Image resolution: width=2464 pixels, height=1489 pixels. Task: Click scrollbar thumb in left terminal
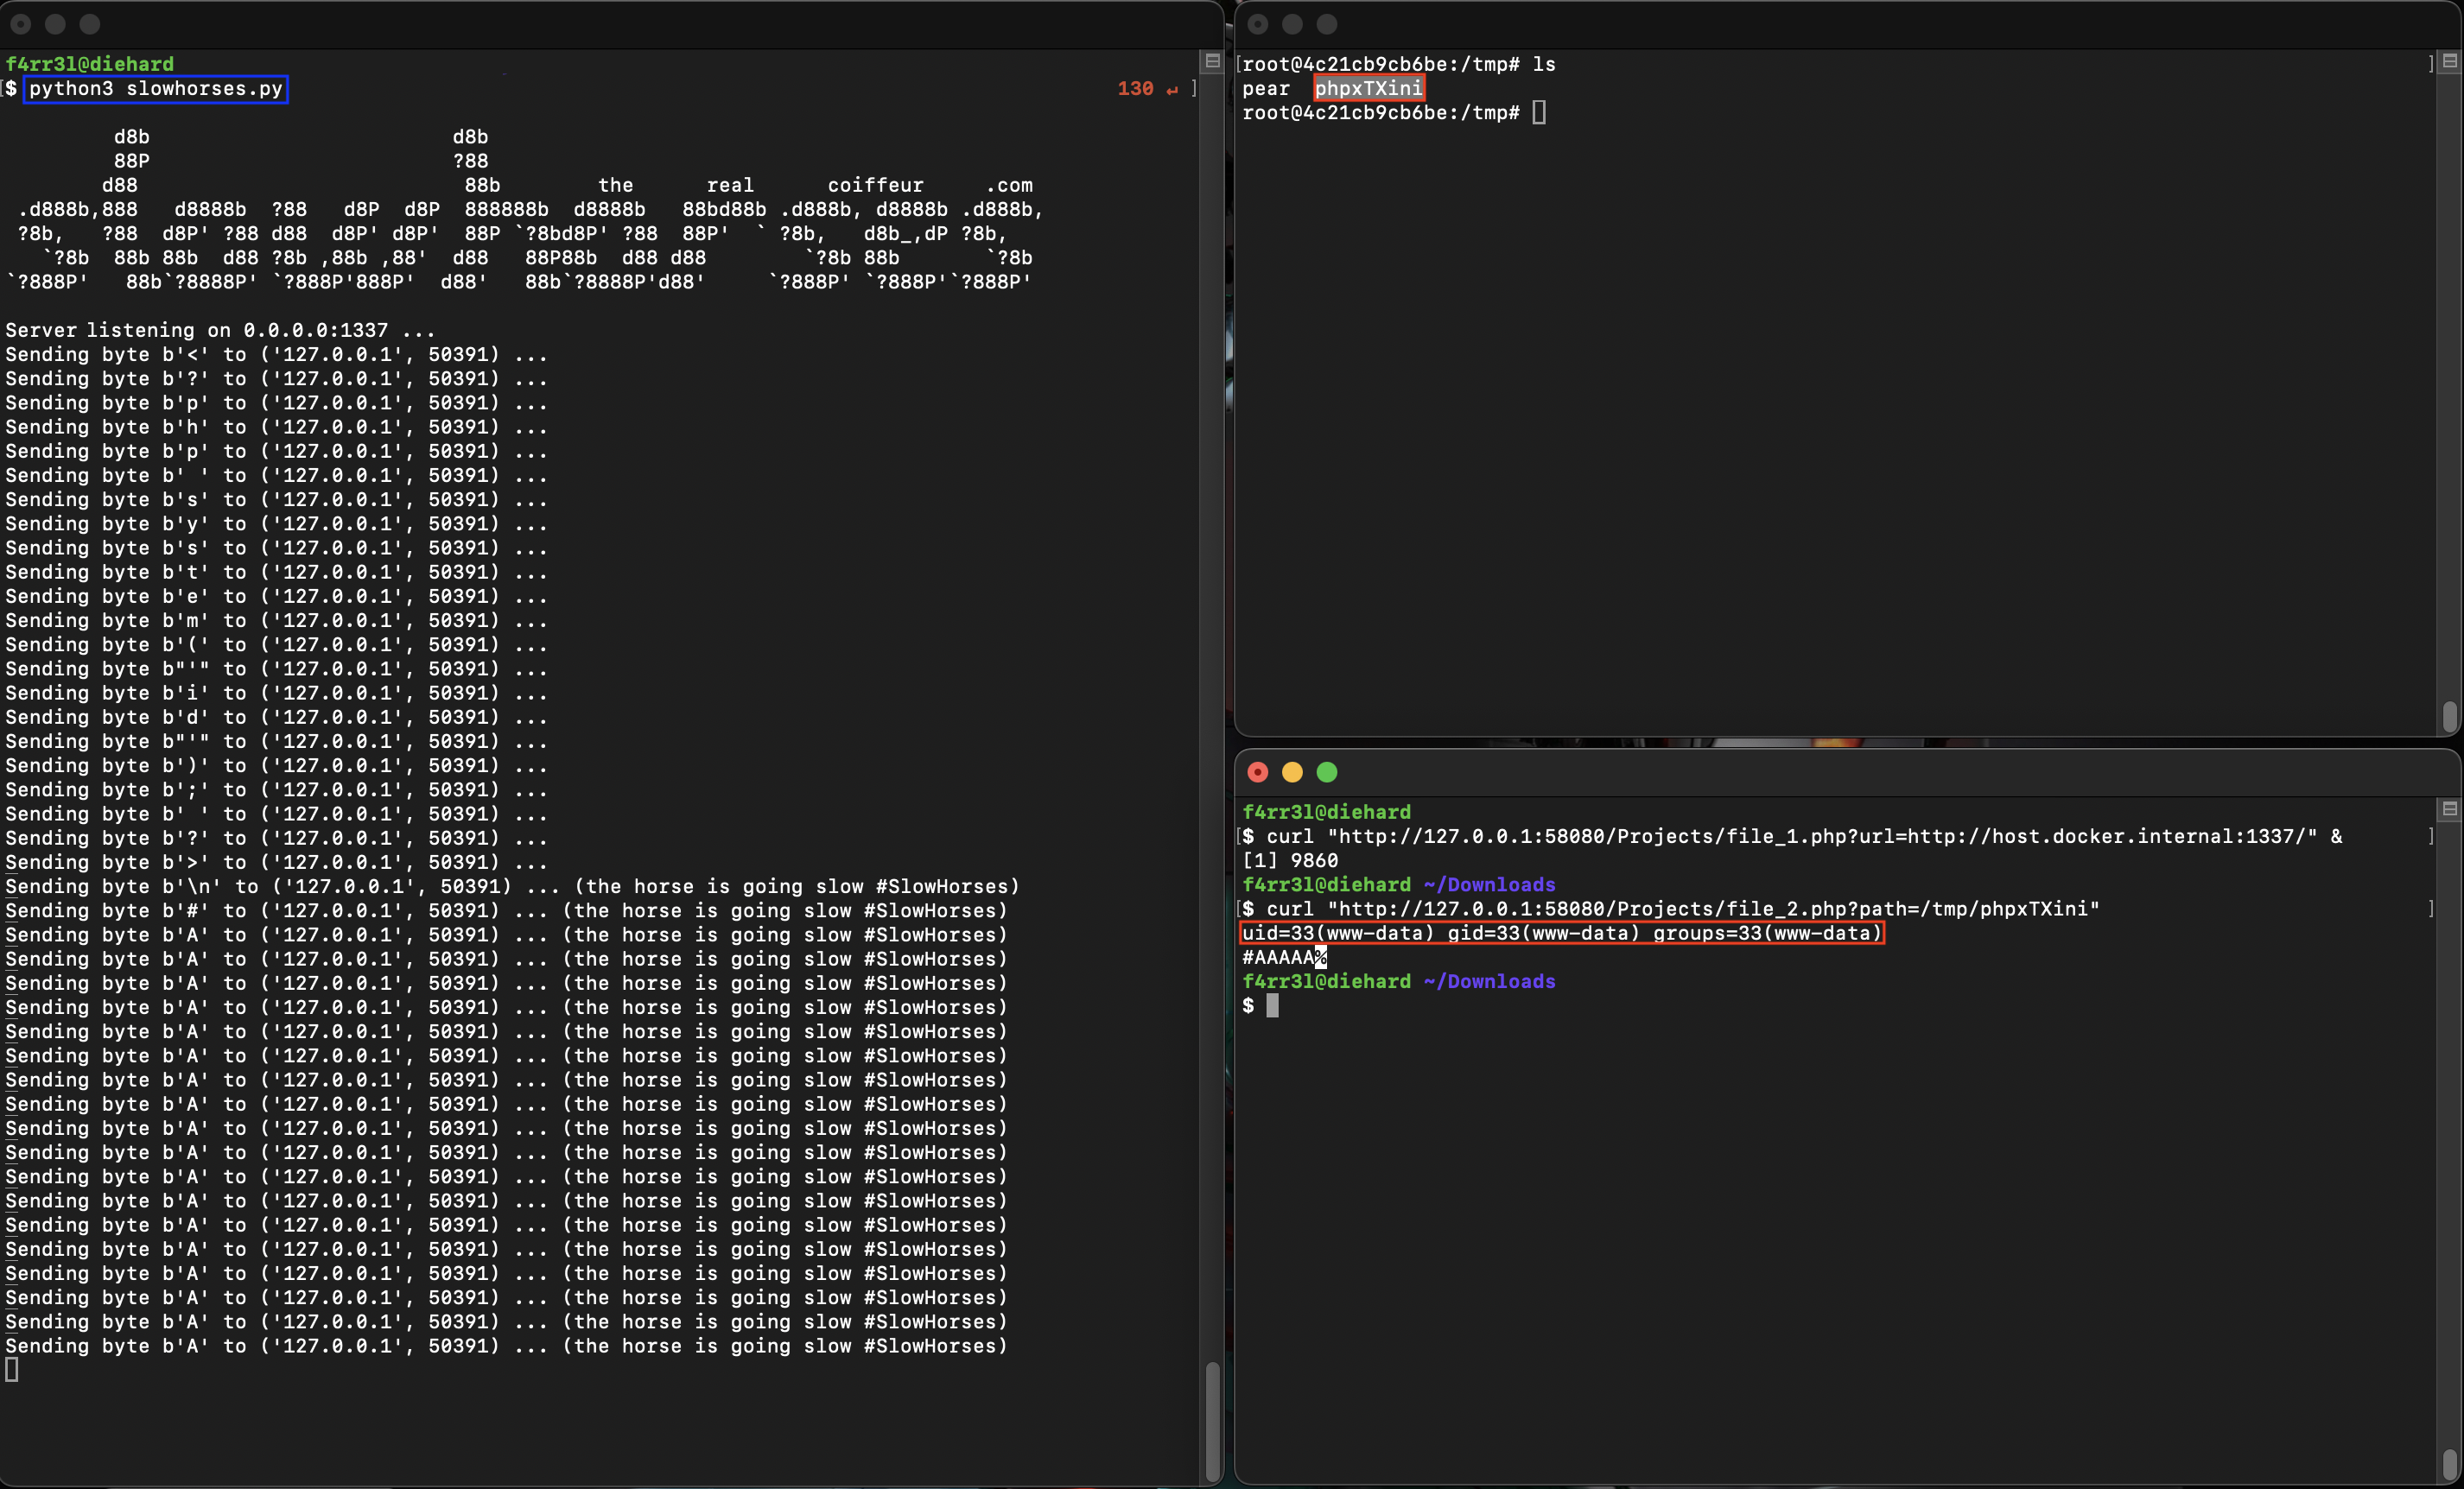[1212, 1420]
